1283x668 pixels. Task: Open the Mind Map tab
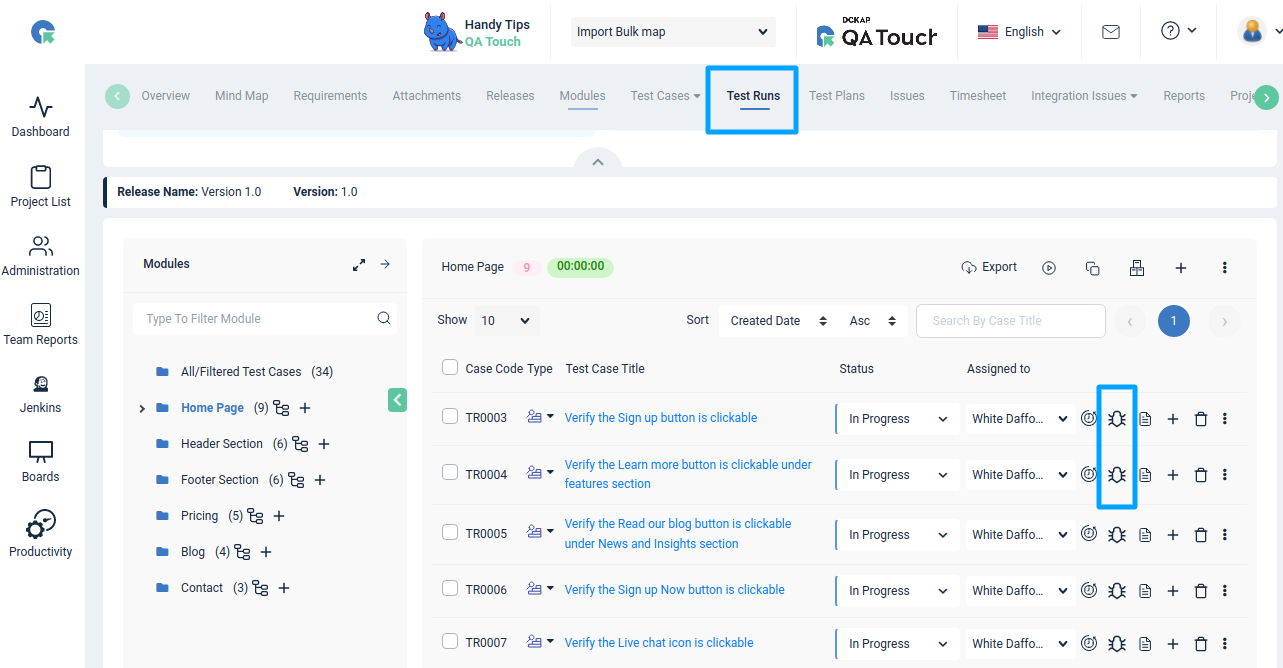point(241,95)
